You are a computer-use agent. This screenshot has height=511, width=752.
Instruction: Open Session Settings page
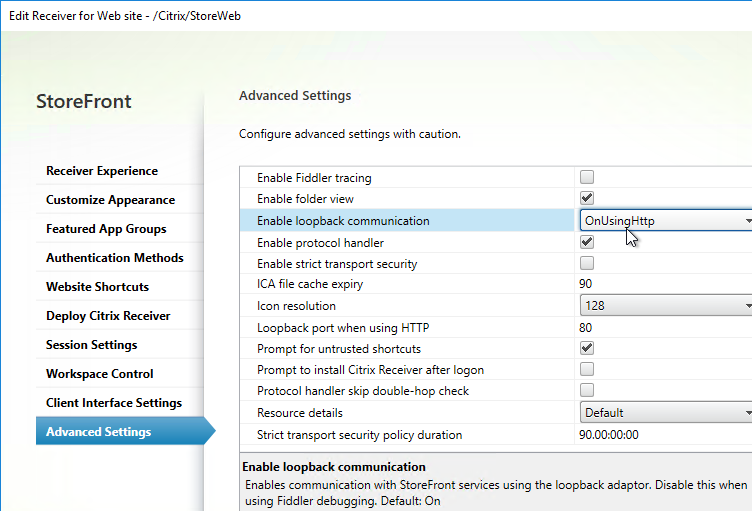[92, 345]
